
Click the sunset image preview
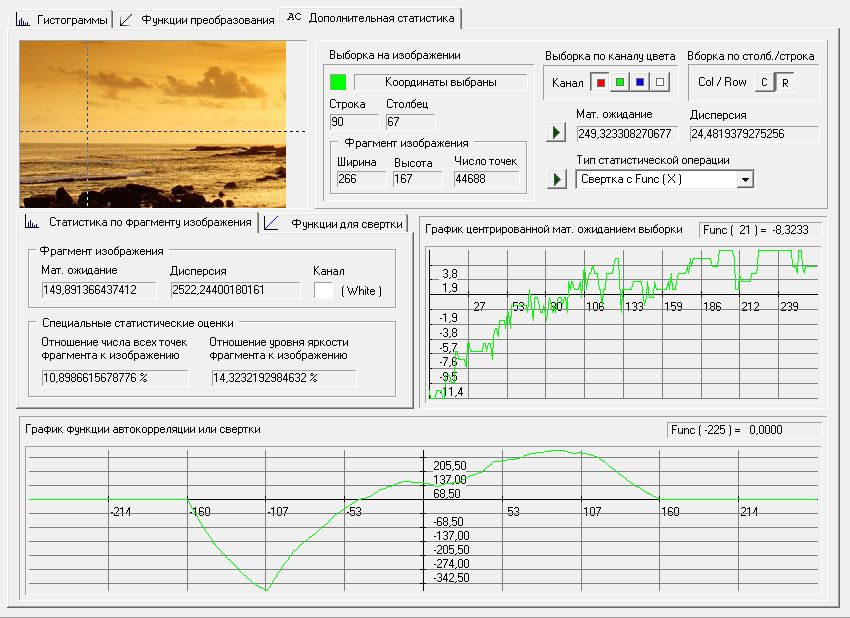pyautogui.click(x=153, y=124)
